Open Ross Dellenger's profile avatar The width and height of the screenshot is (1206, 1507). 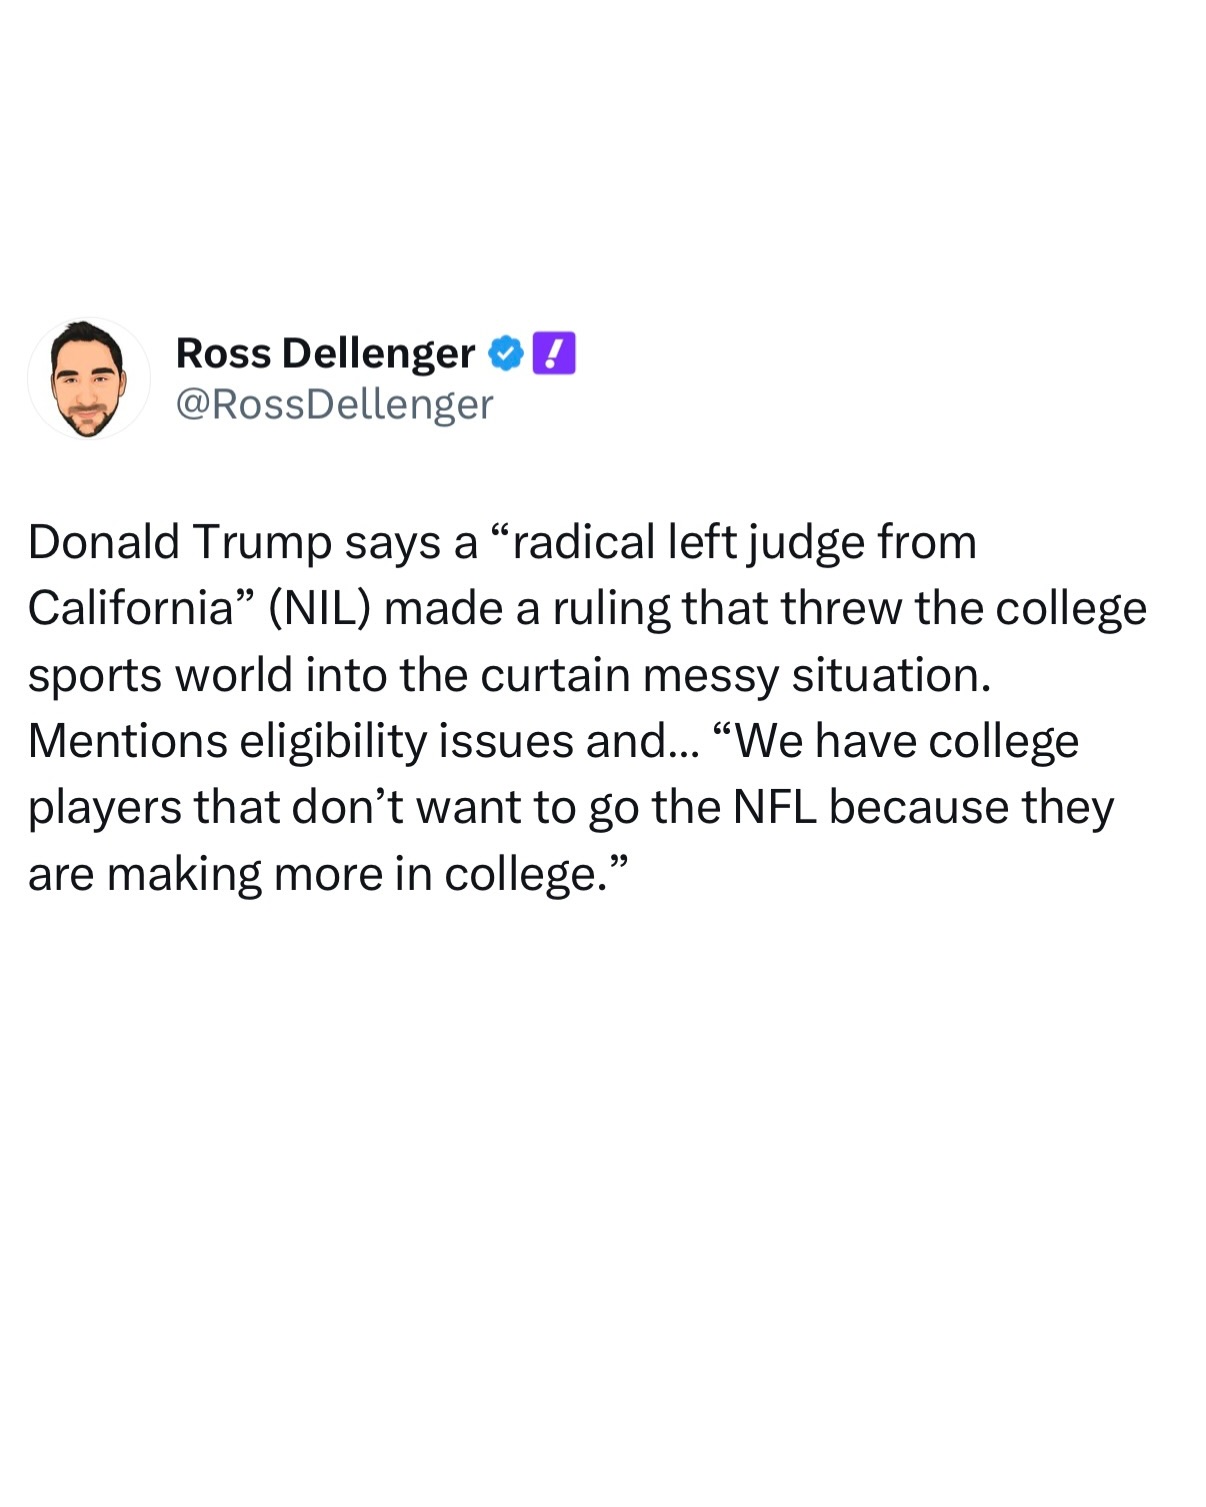pos(88,379)
